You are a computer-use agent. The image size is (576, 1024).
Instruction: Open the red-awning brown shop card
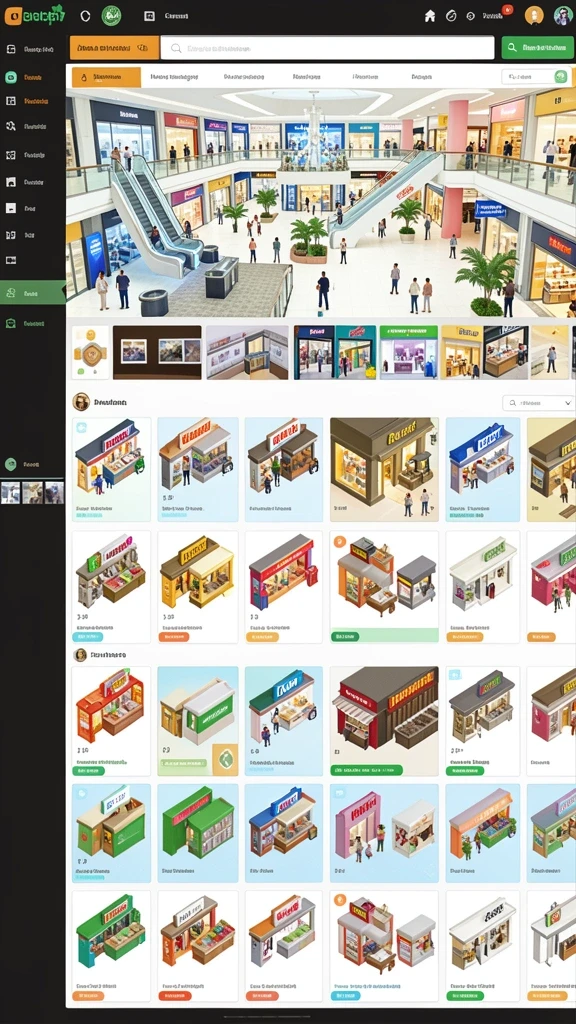384,721
